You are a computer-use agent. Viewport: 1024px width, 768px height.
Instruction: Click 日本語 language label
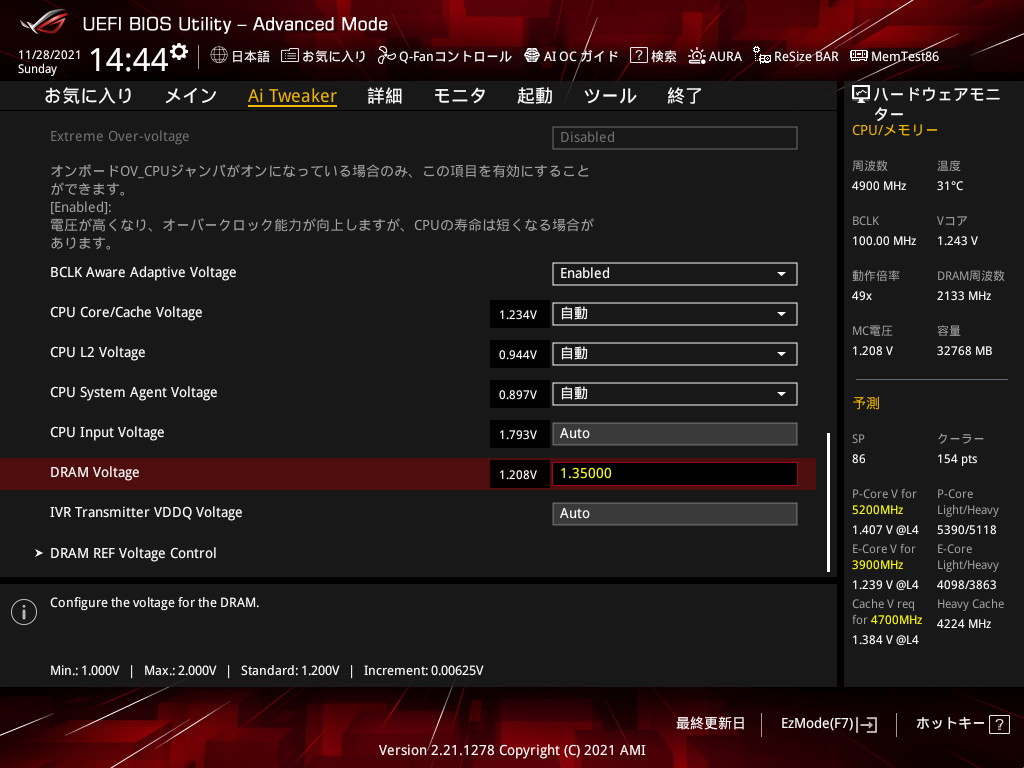tap(251, 56)
